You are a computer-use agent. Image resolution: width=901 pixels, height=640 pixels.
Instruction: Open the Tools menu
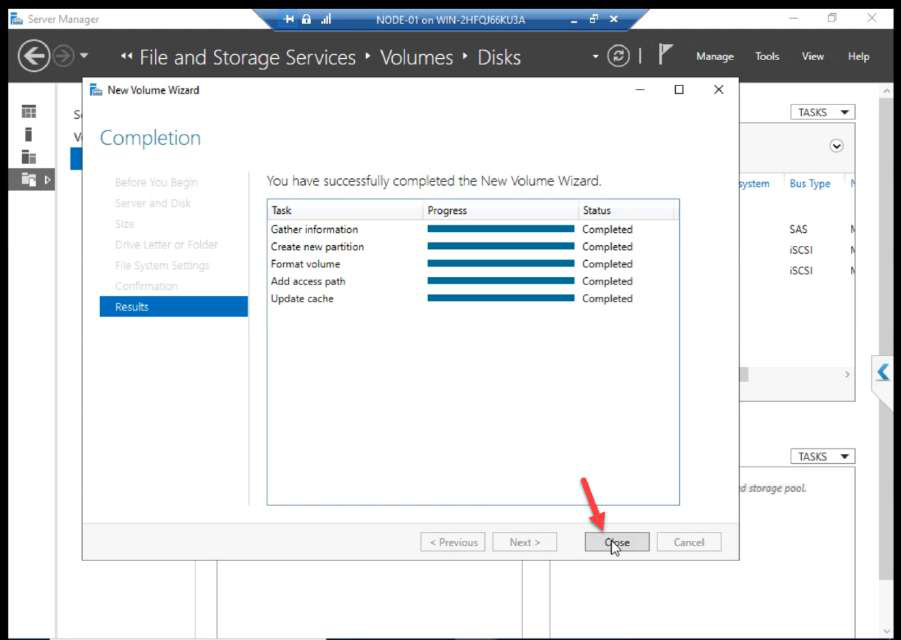click(x=767, y=56)
